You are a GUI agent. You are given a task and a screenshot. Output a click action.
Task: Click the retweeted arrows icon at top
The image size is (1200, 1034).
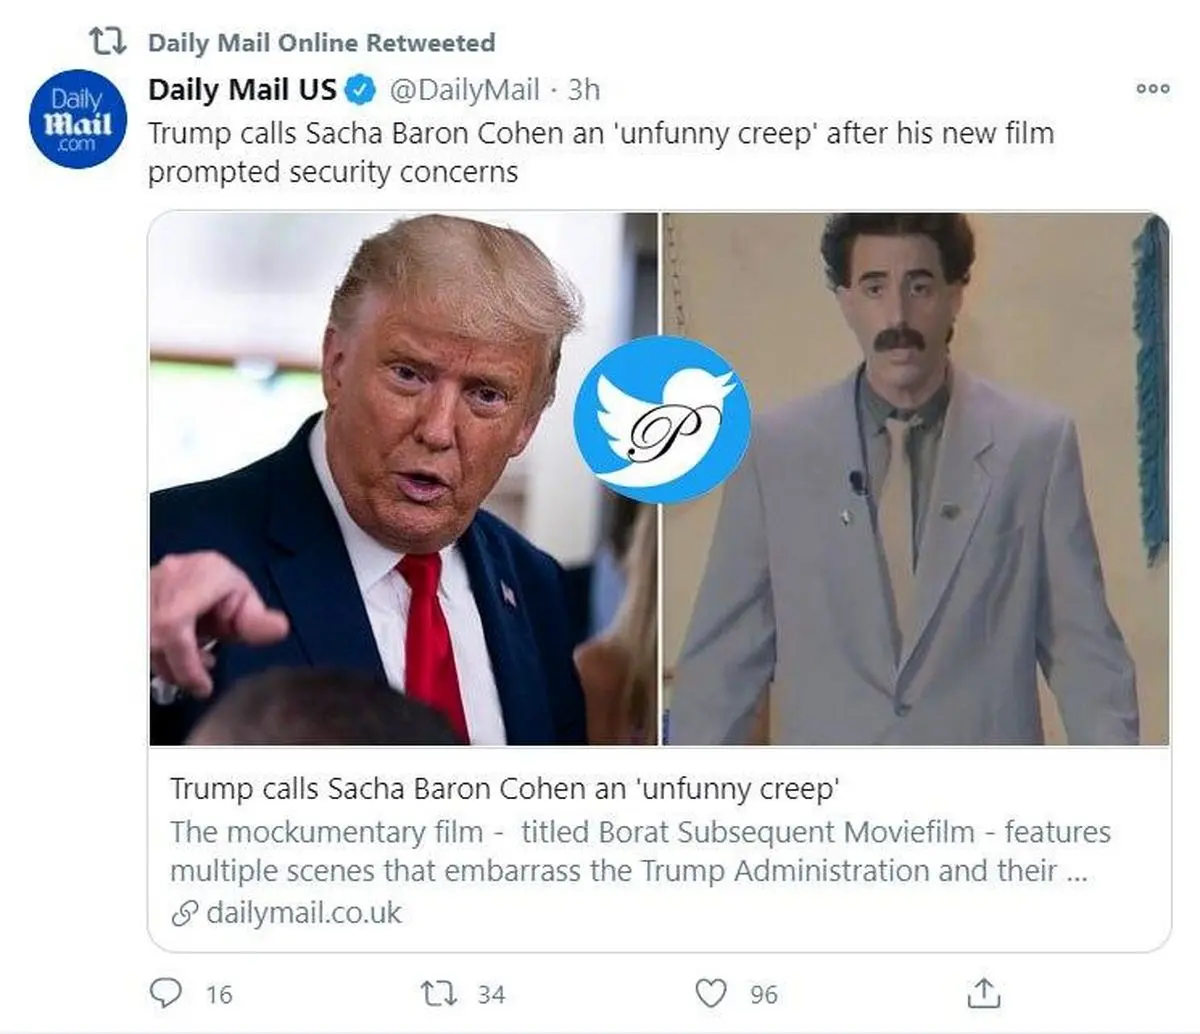coord(107,42)
